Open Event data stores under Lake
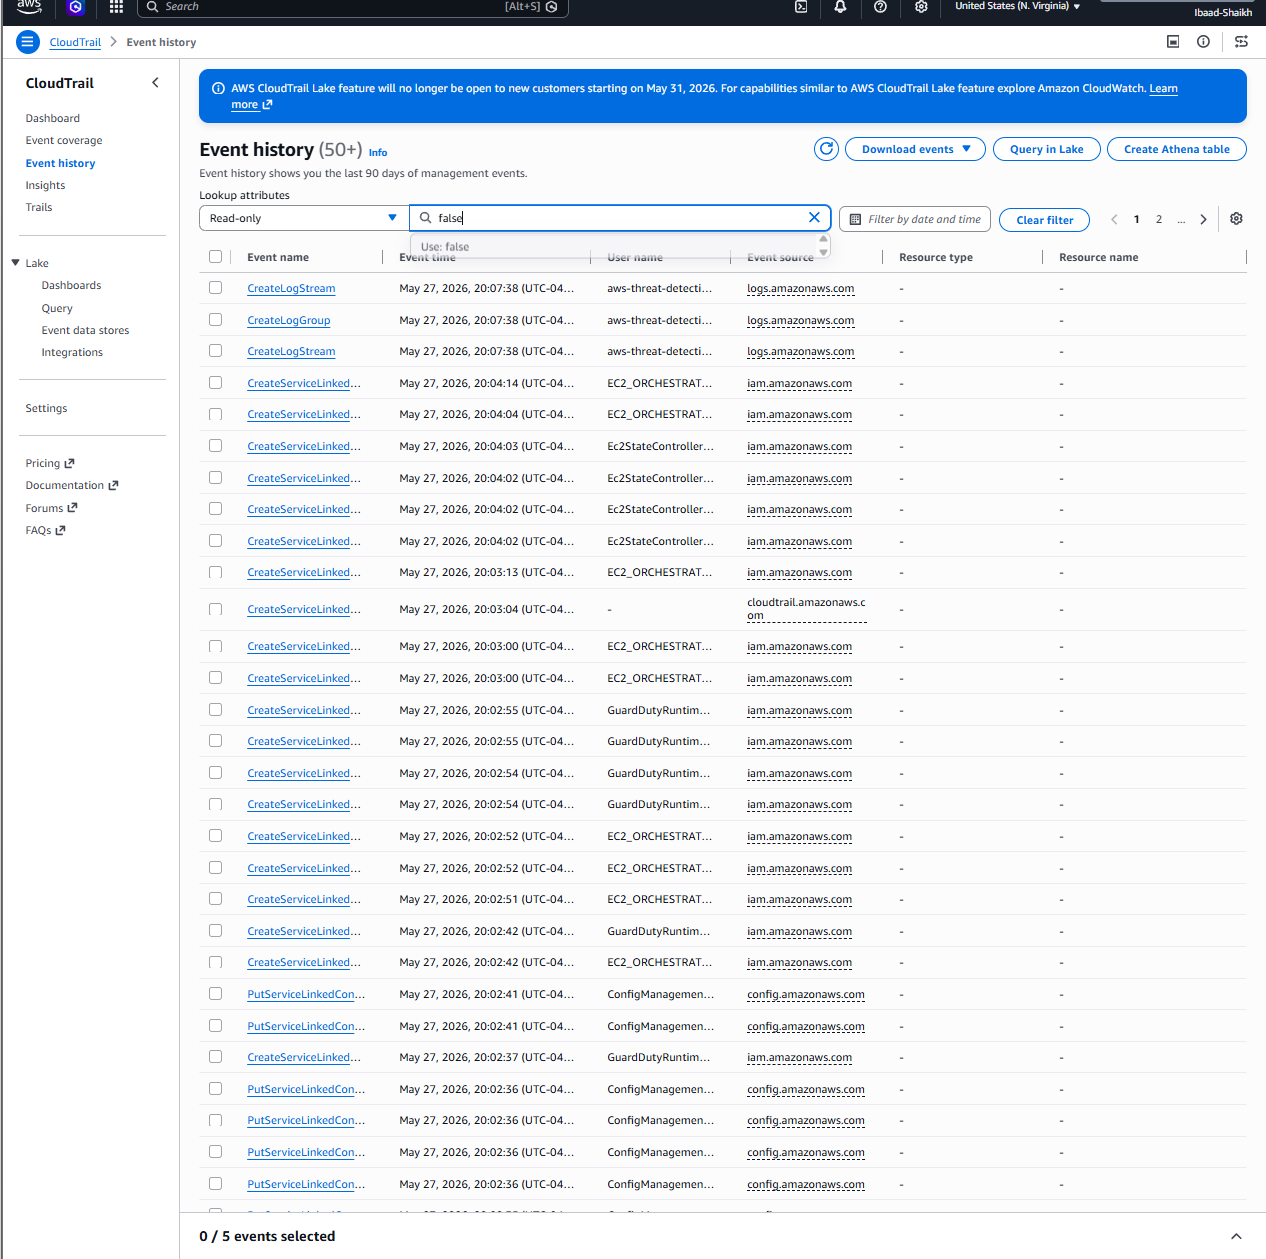1266x1259 pixels. 85,330
